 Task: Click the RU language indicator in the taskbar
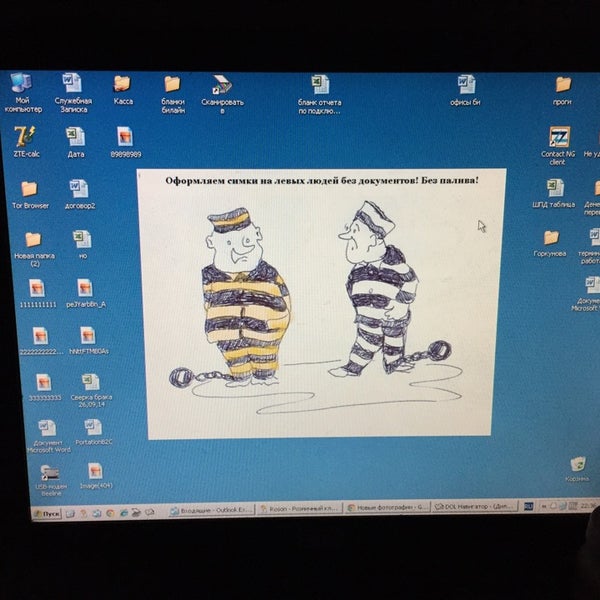[528, 506]
